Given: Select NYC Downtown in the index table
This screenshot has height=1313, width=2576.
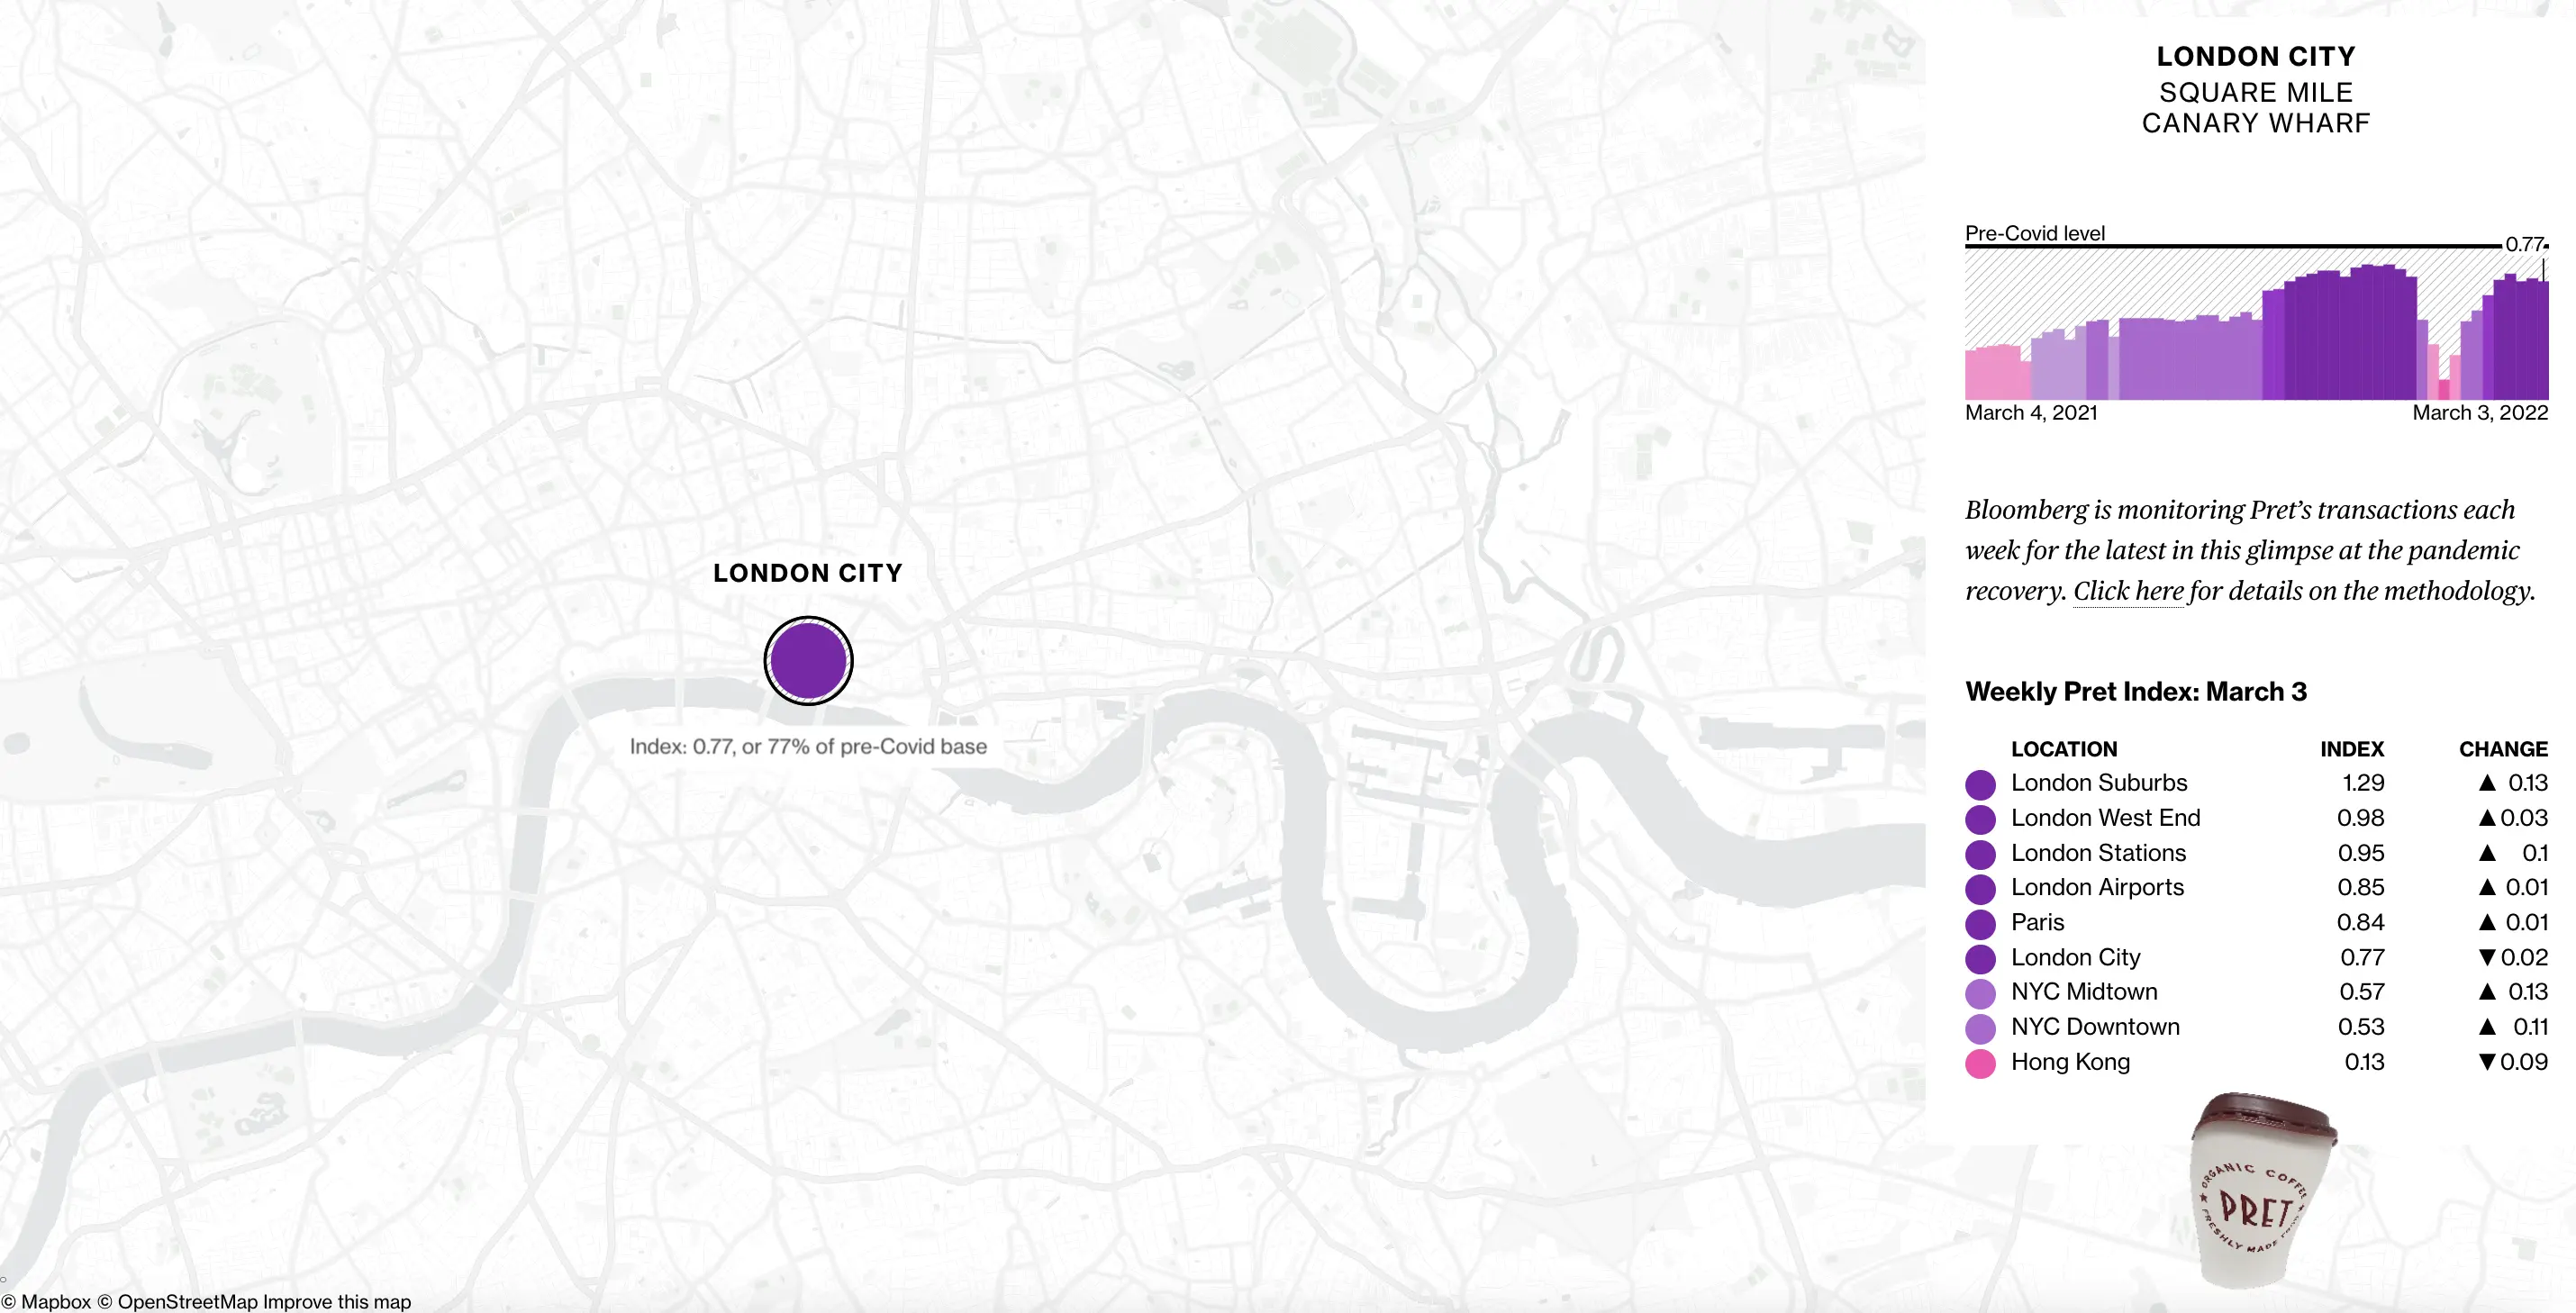Looking at the screenshot, I should [2095, 1027].
